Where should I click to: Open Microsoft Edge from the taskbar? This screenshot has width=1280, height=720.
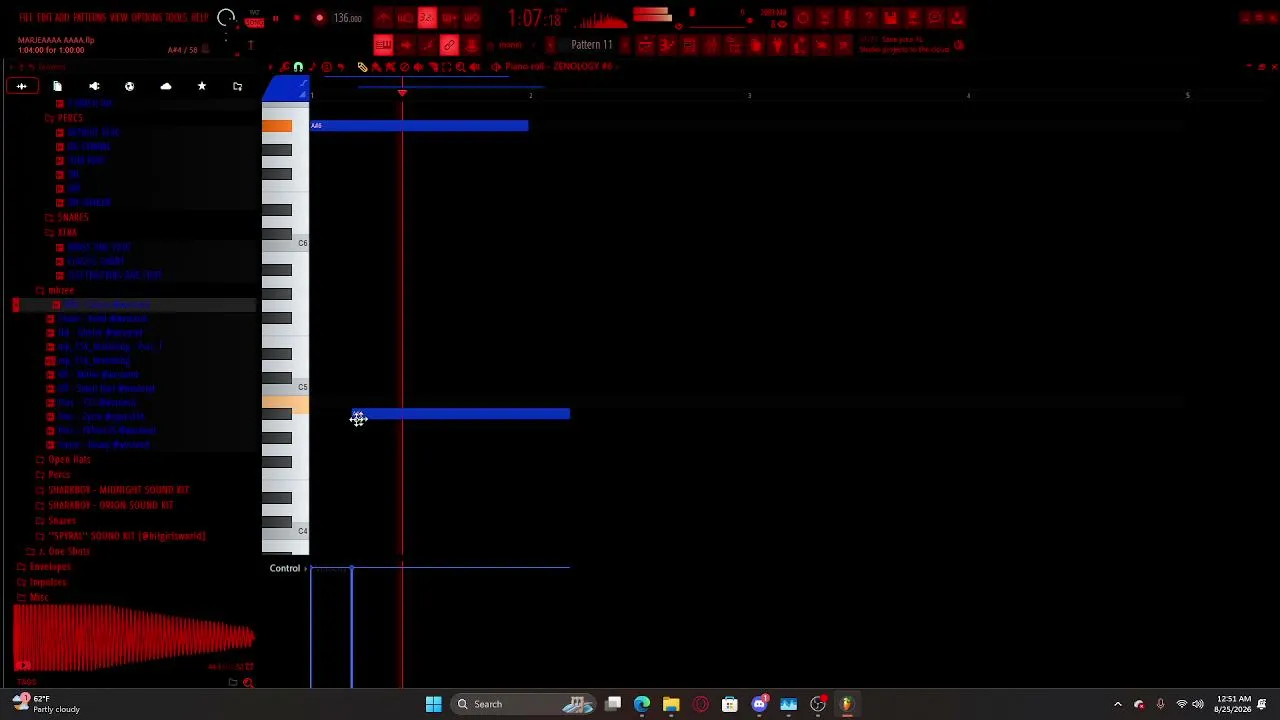click(x=642, y=704)
